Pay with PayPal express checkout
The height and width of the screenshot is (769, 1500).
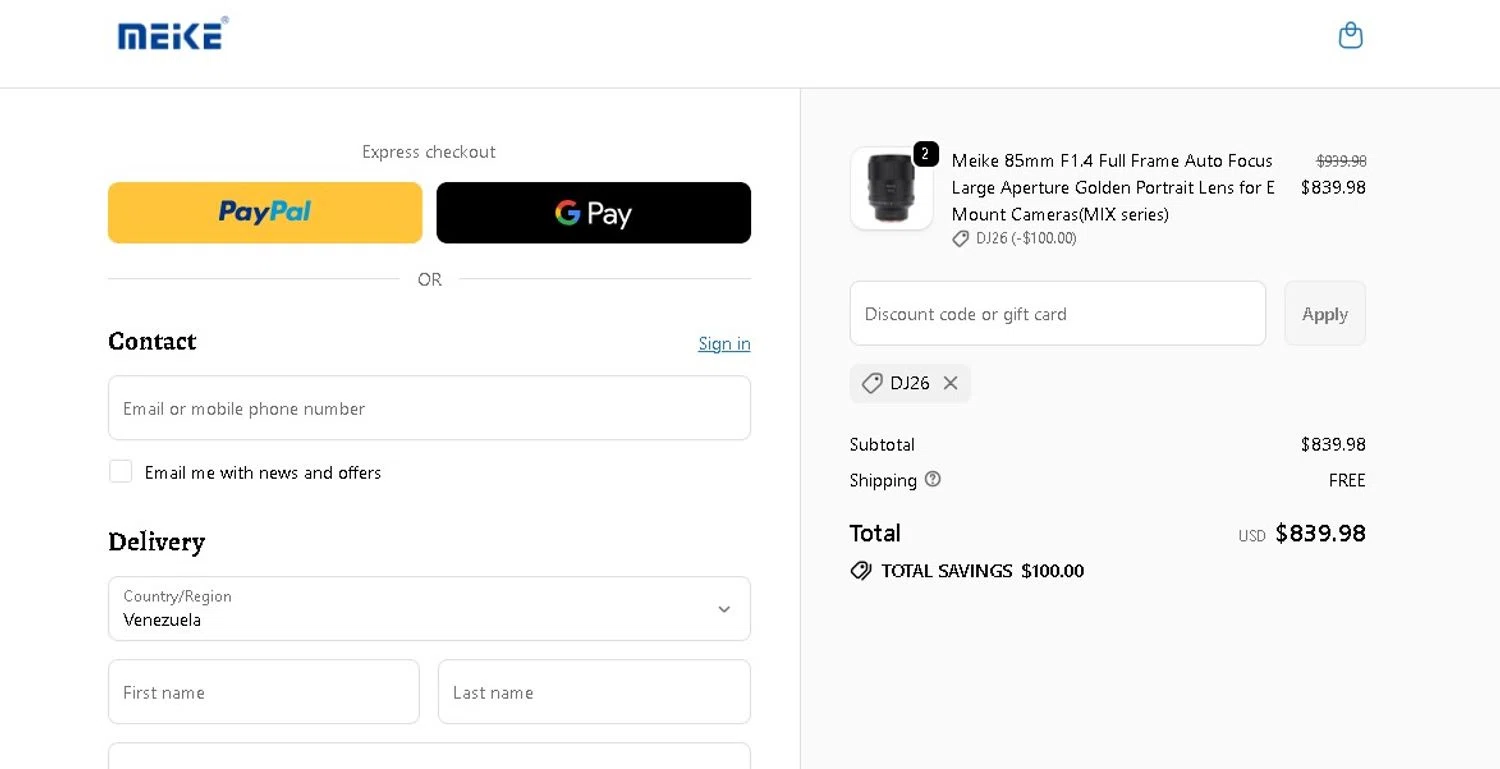pyautogui.click(x=265, y=212)
